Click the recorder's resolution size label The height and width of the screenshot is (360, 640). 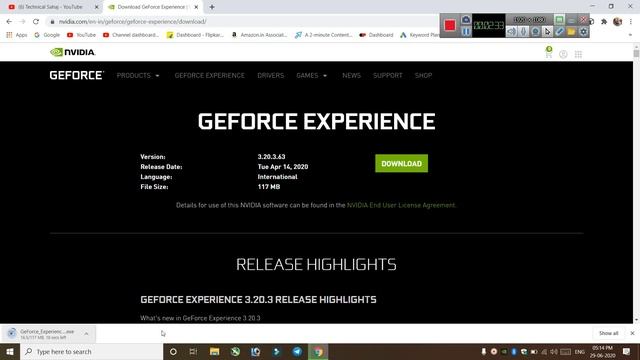529,20
